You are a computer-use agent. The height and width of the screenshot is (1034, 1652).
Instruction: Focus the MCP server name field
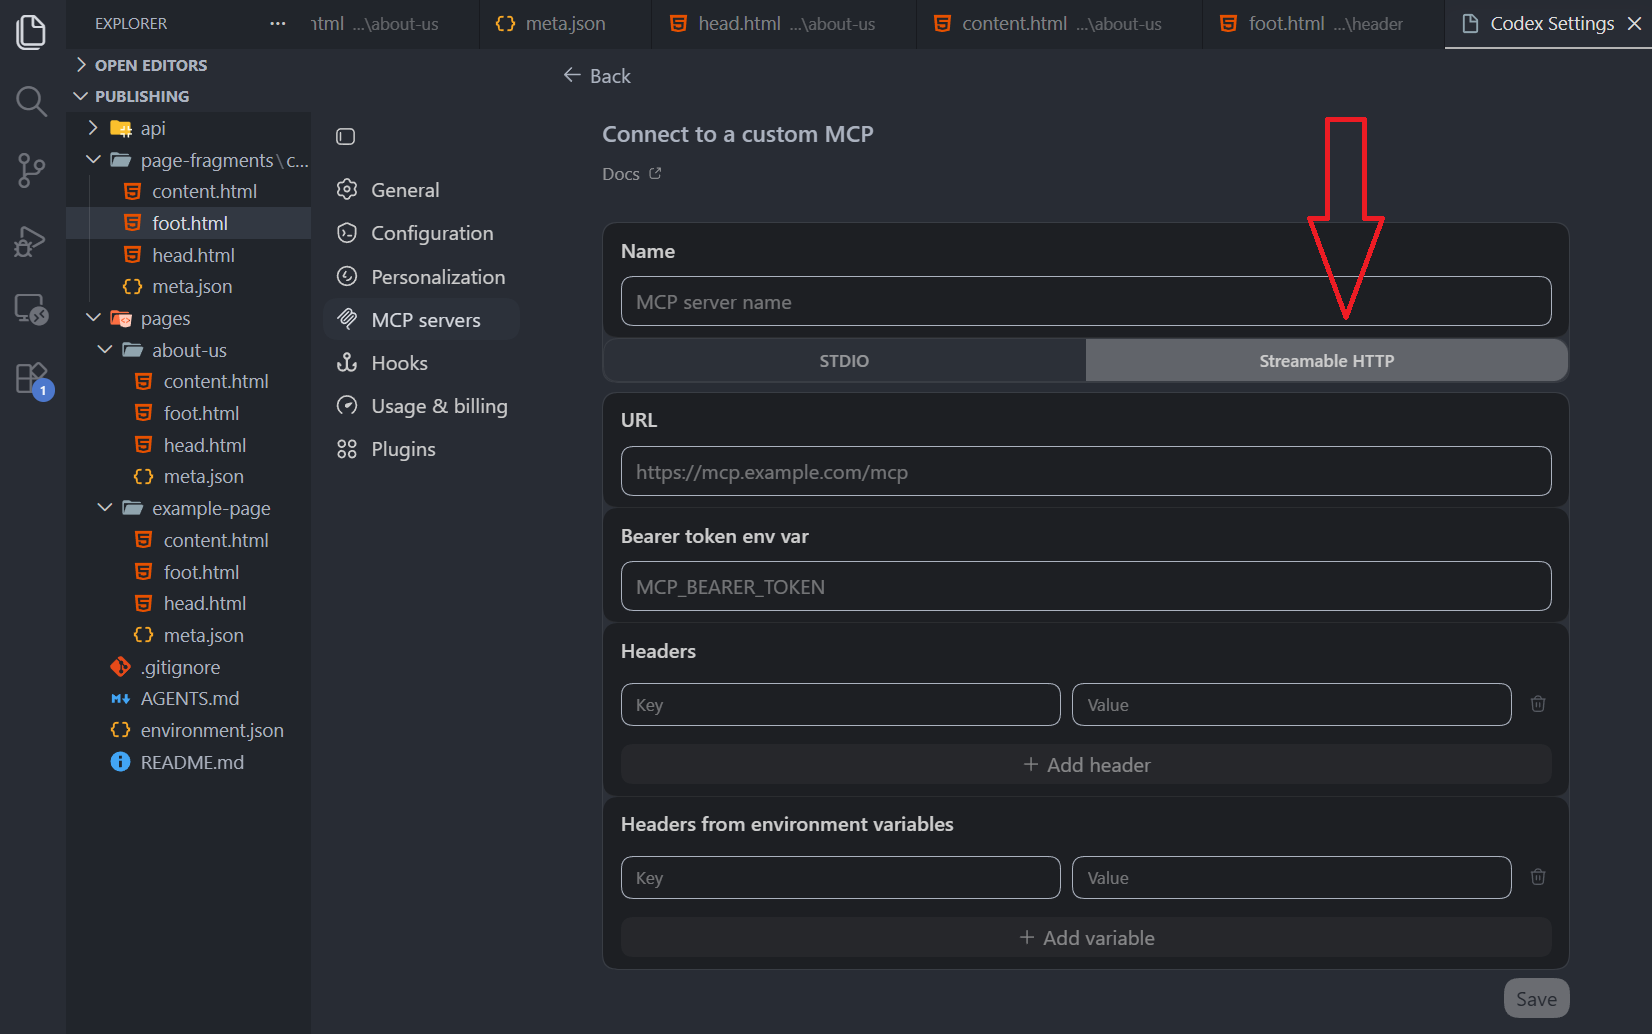1086,301
